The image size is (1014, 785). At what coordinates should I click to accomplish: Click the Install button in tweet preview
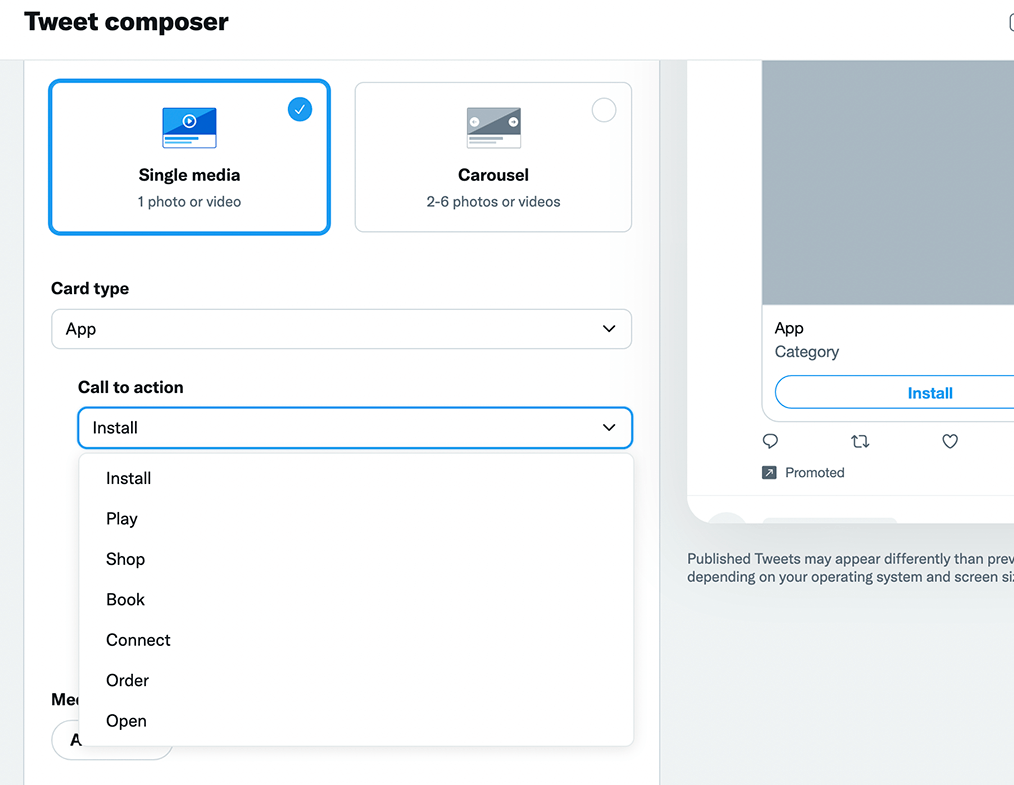point(930,392)
